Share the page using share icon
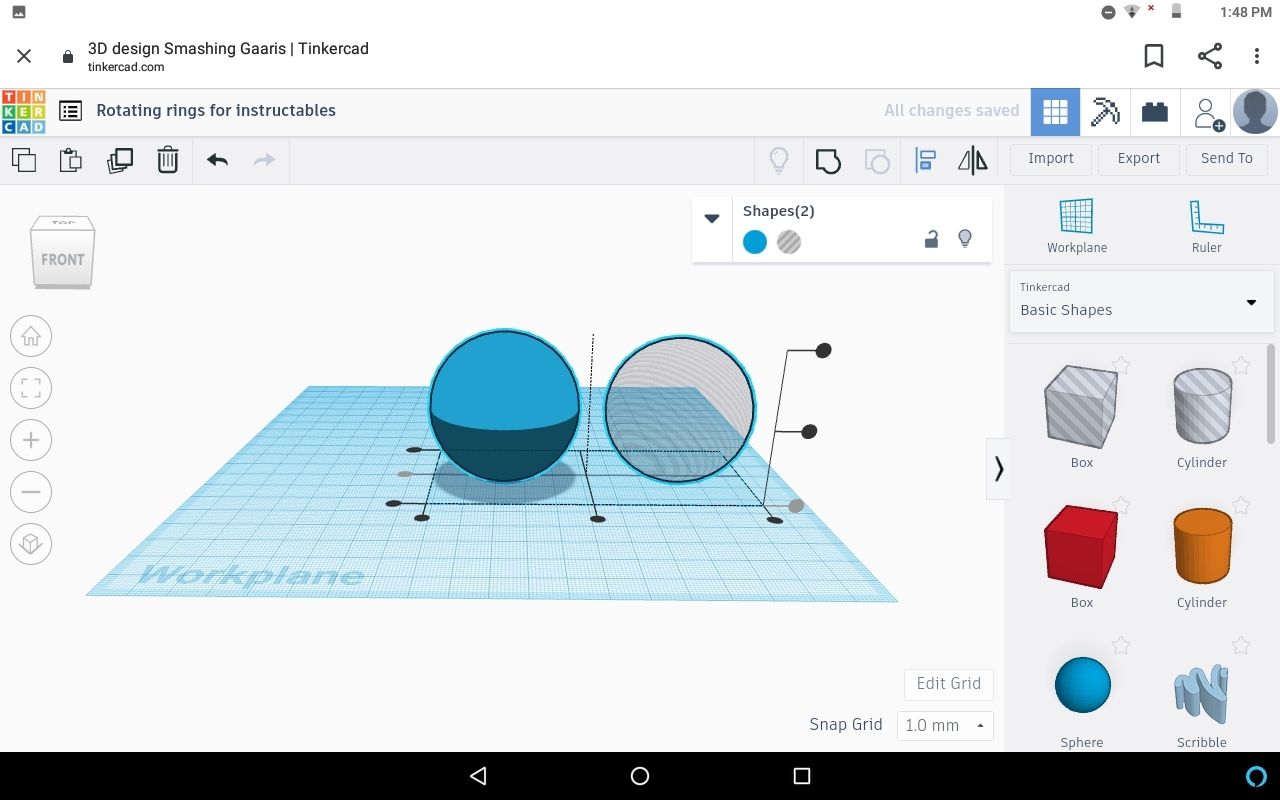This screenshot has width=1280, height=800. tap(1210, 56)
